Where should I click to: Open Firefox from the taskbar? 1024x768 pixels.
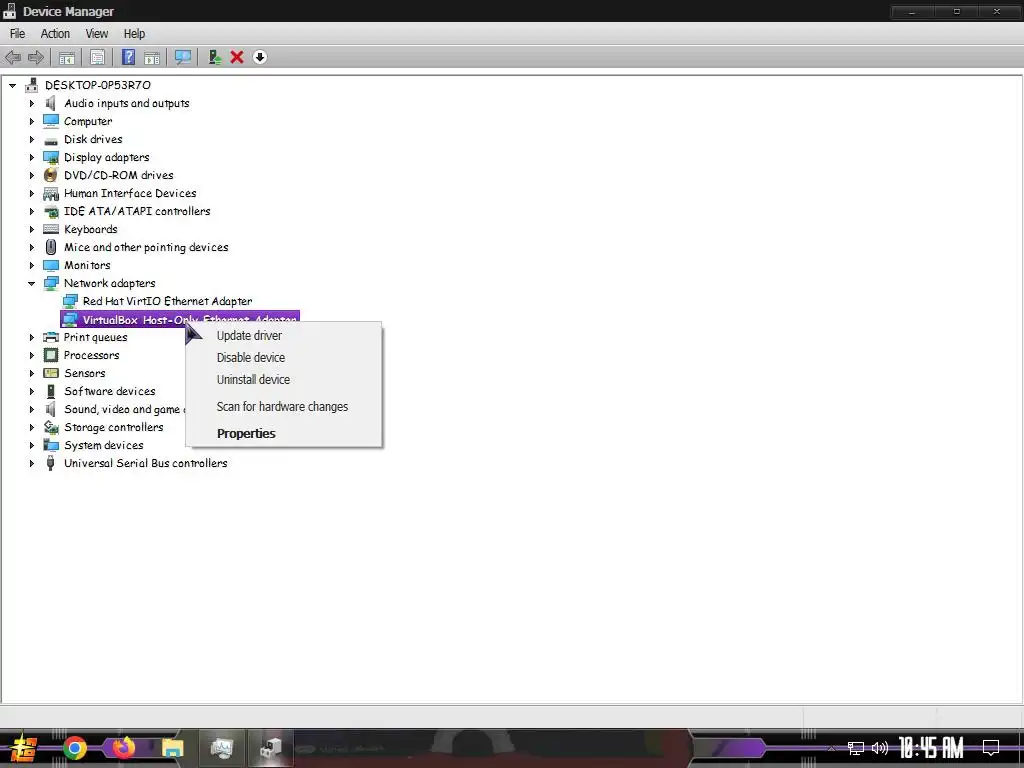(x=123, y=748)
